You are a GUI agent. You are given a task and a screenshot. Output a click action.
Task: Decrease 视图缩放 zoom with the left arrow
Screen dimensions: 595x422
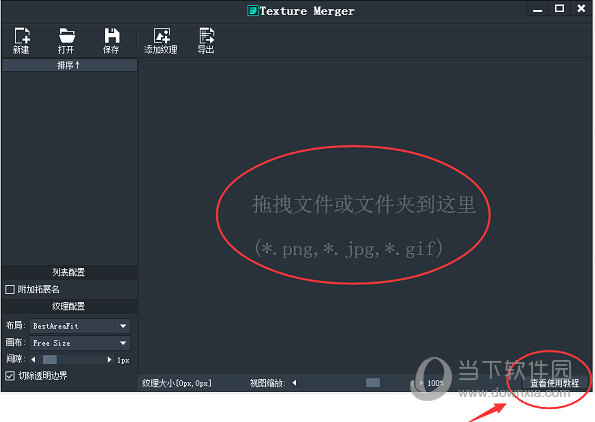click(294, 383)
